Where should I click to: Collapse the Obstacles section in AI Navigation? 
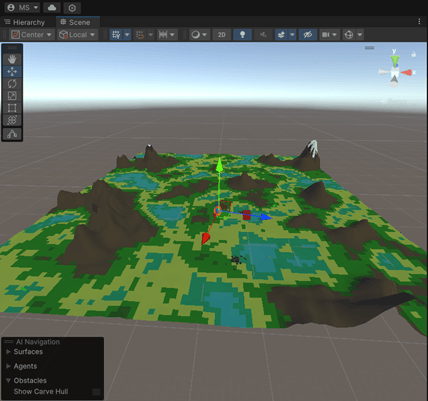coord(8,380)
